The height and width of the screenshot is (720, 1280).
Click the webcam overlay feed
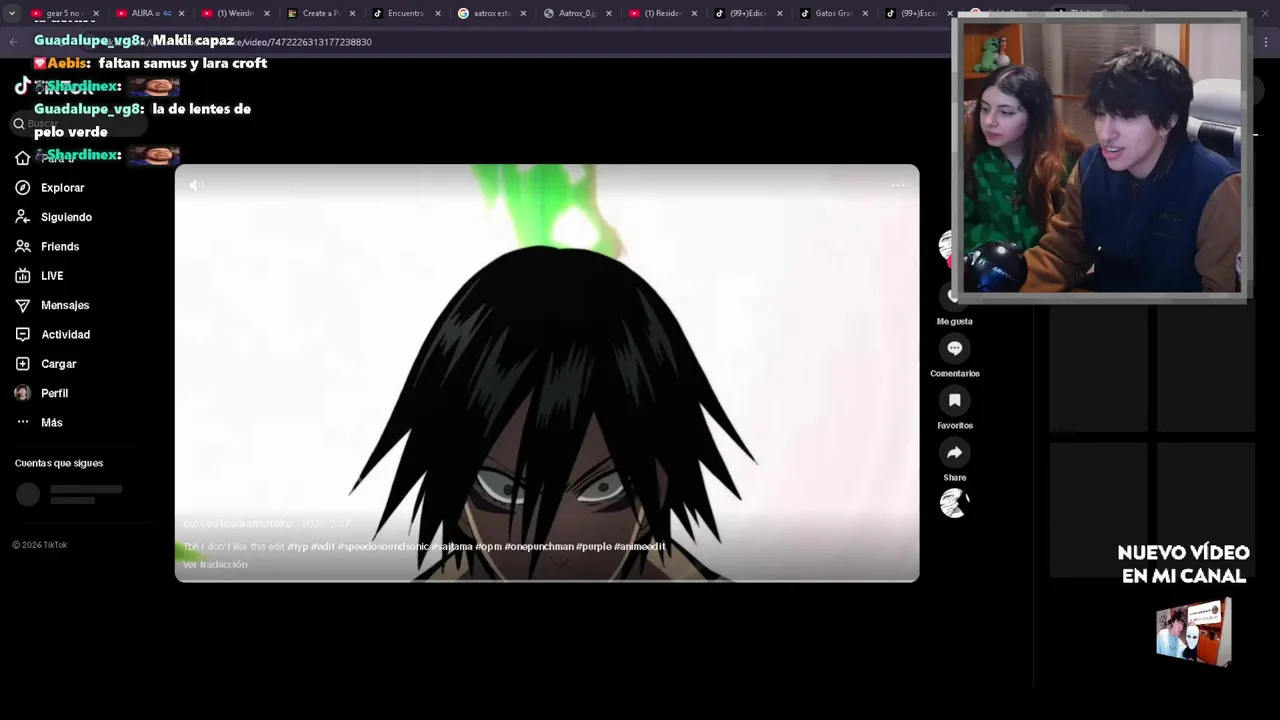[x=1101, y=157]
